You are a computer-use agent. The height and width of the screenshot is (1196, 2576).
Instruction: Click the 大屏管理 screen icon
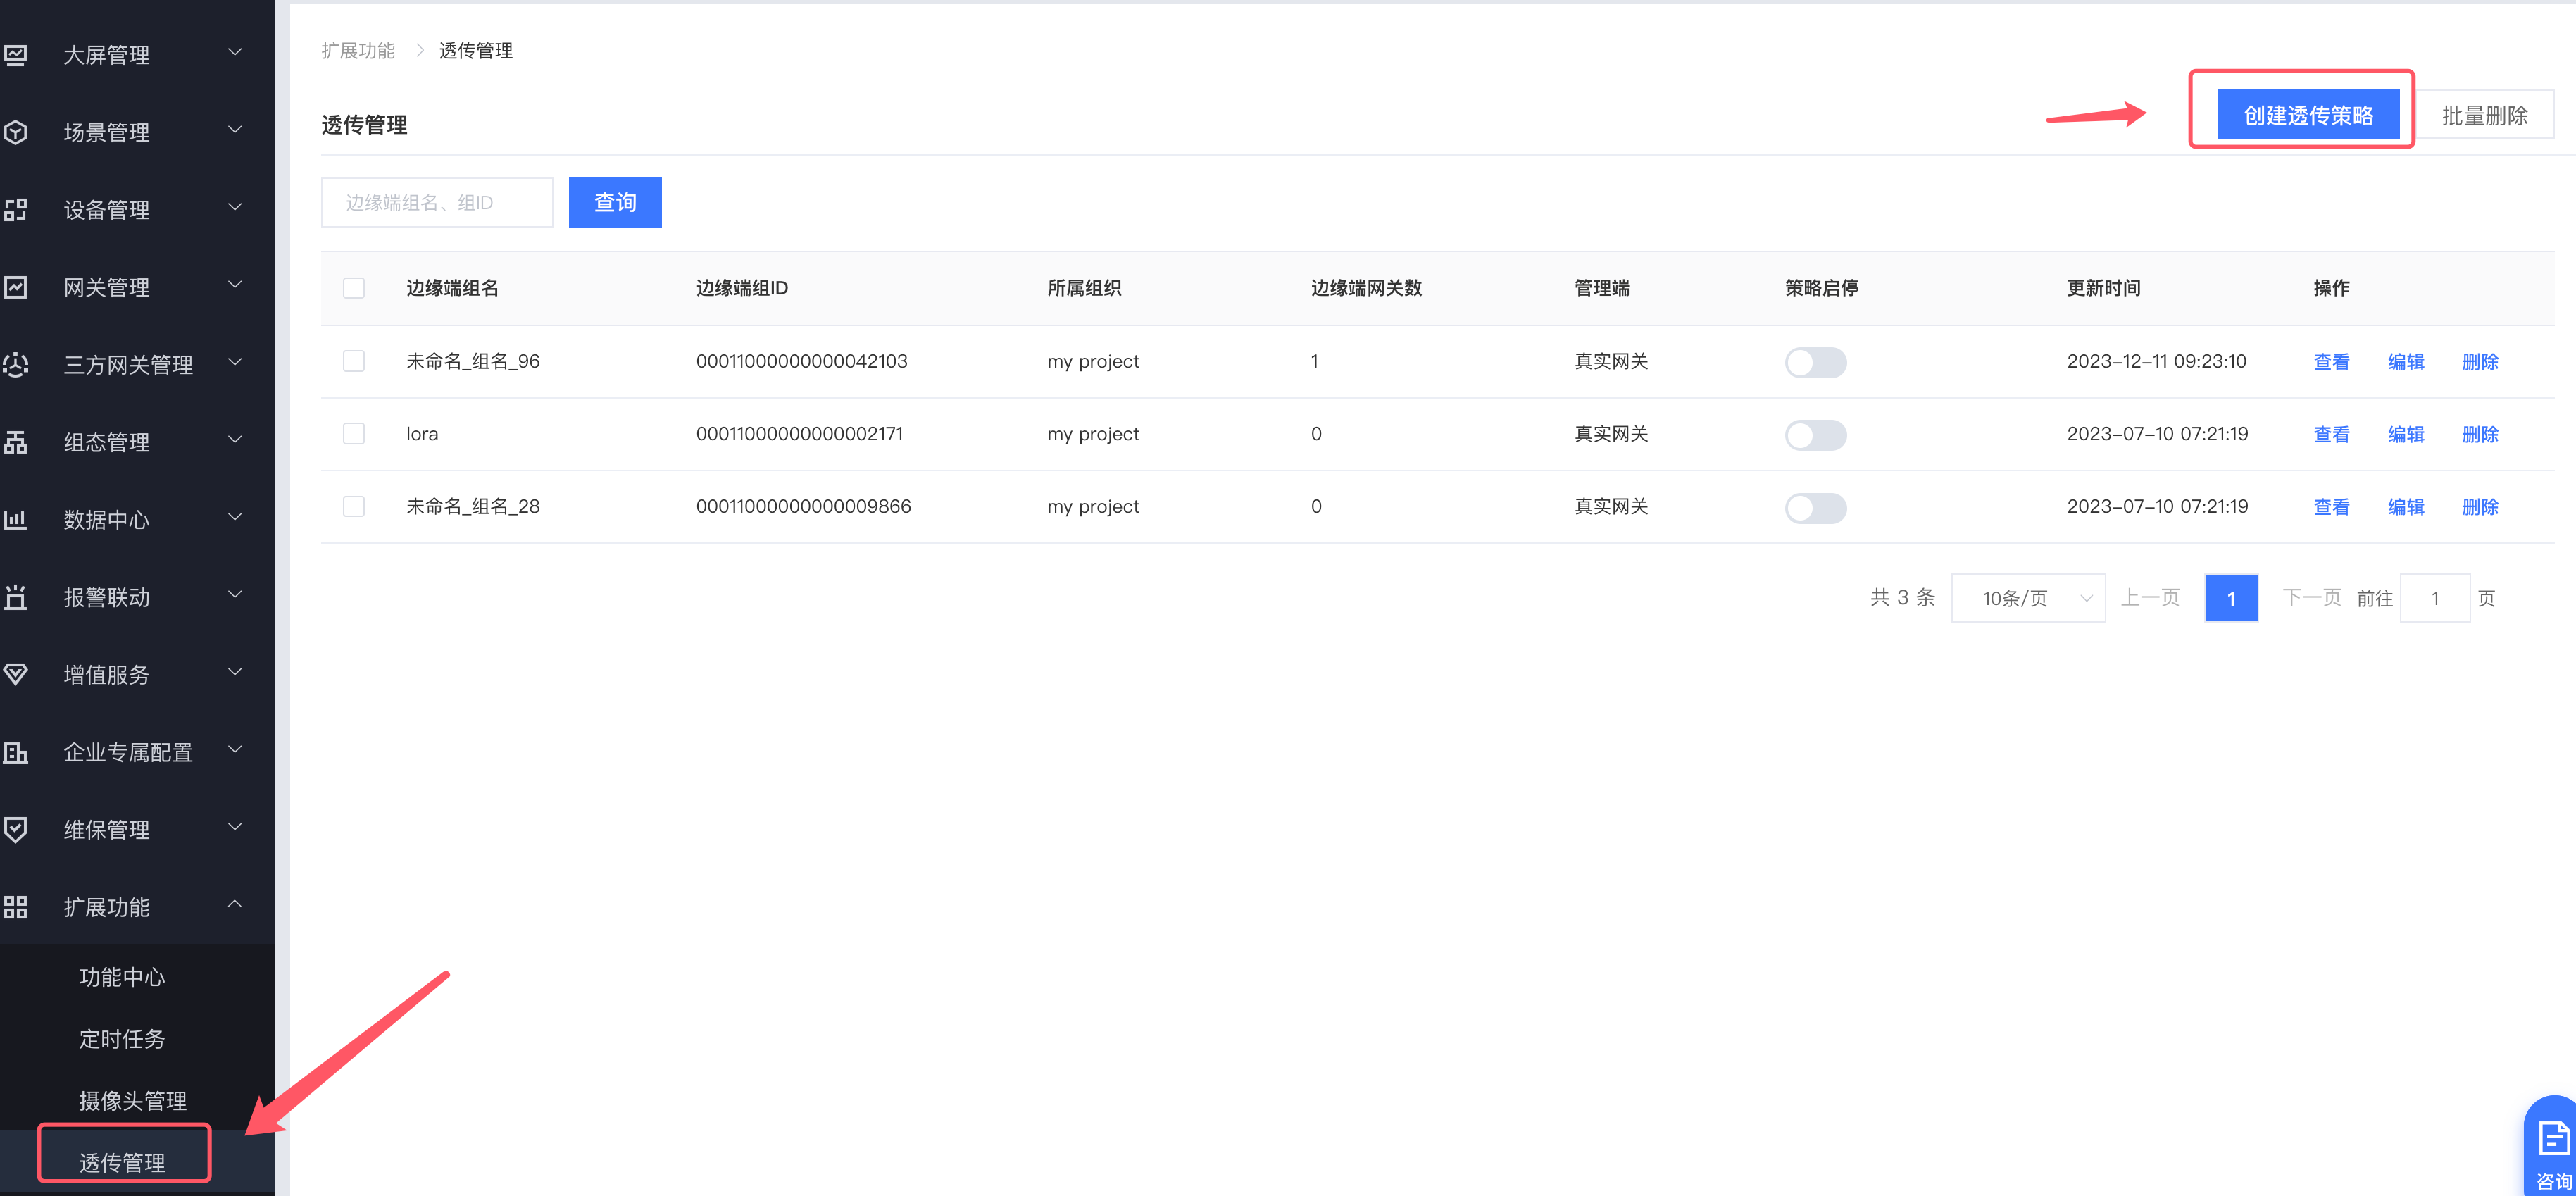pos(15,55)
